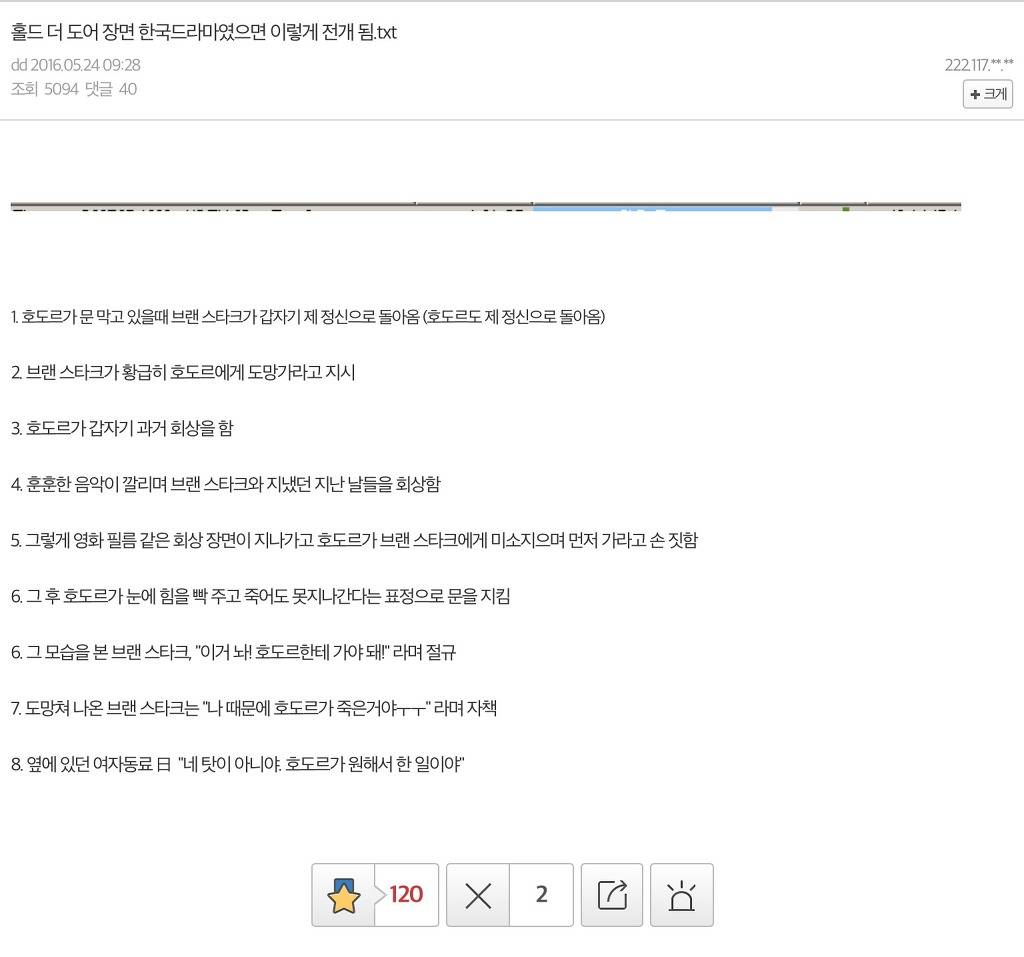Click the post title ending in .txt

[202, 33]
